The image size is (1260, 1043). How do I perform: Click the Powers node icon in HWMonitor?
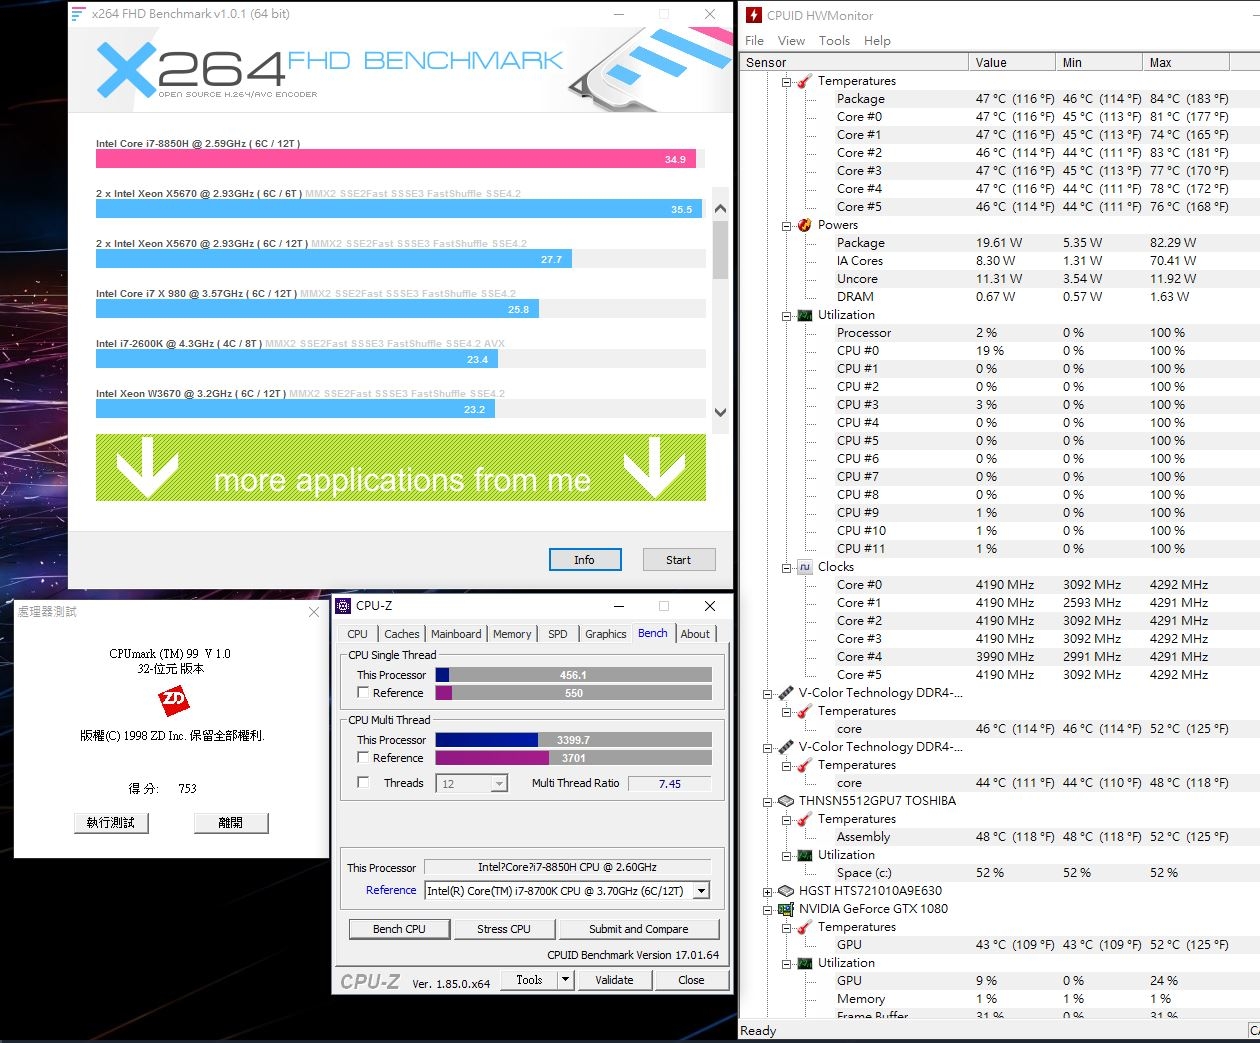(804, 225)
